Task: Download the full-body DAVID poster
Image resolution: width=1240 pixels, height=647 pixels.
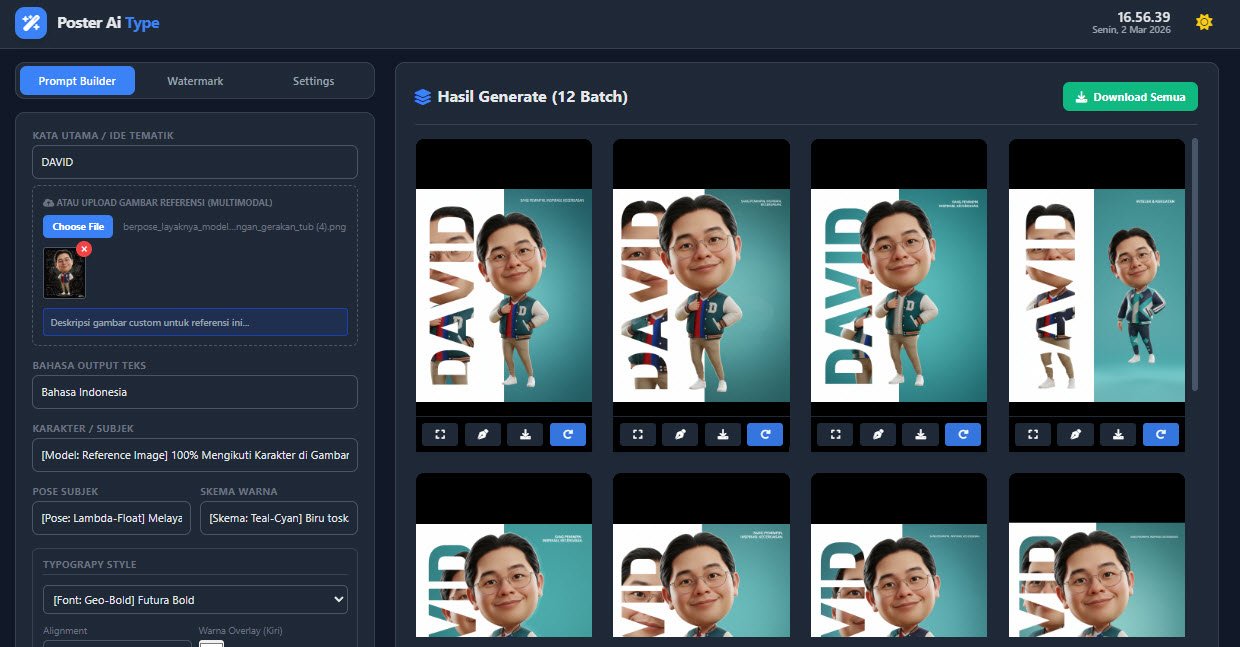Action: (x=1118, y=434)
